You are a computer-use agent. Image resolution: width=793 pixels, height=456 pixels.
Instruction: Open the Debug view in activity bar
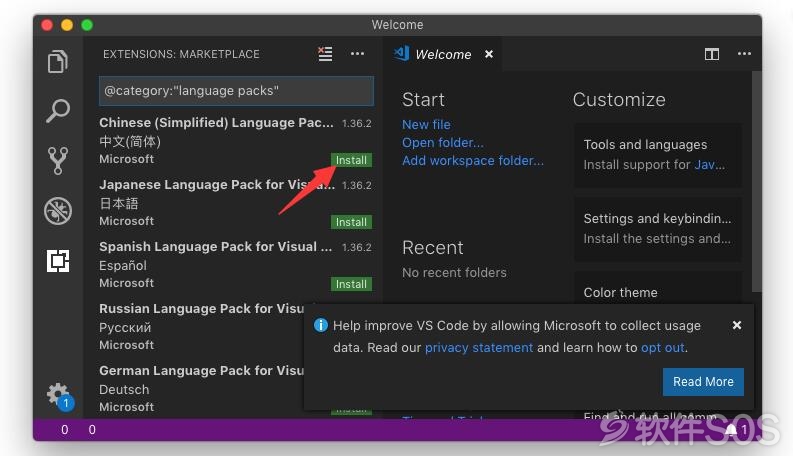click(58, 211)
